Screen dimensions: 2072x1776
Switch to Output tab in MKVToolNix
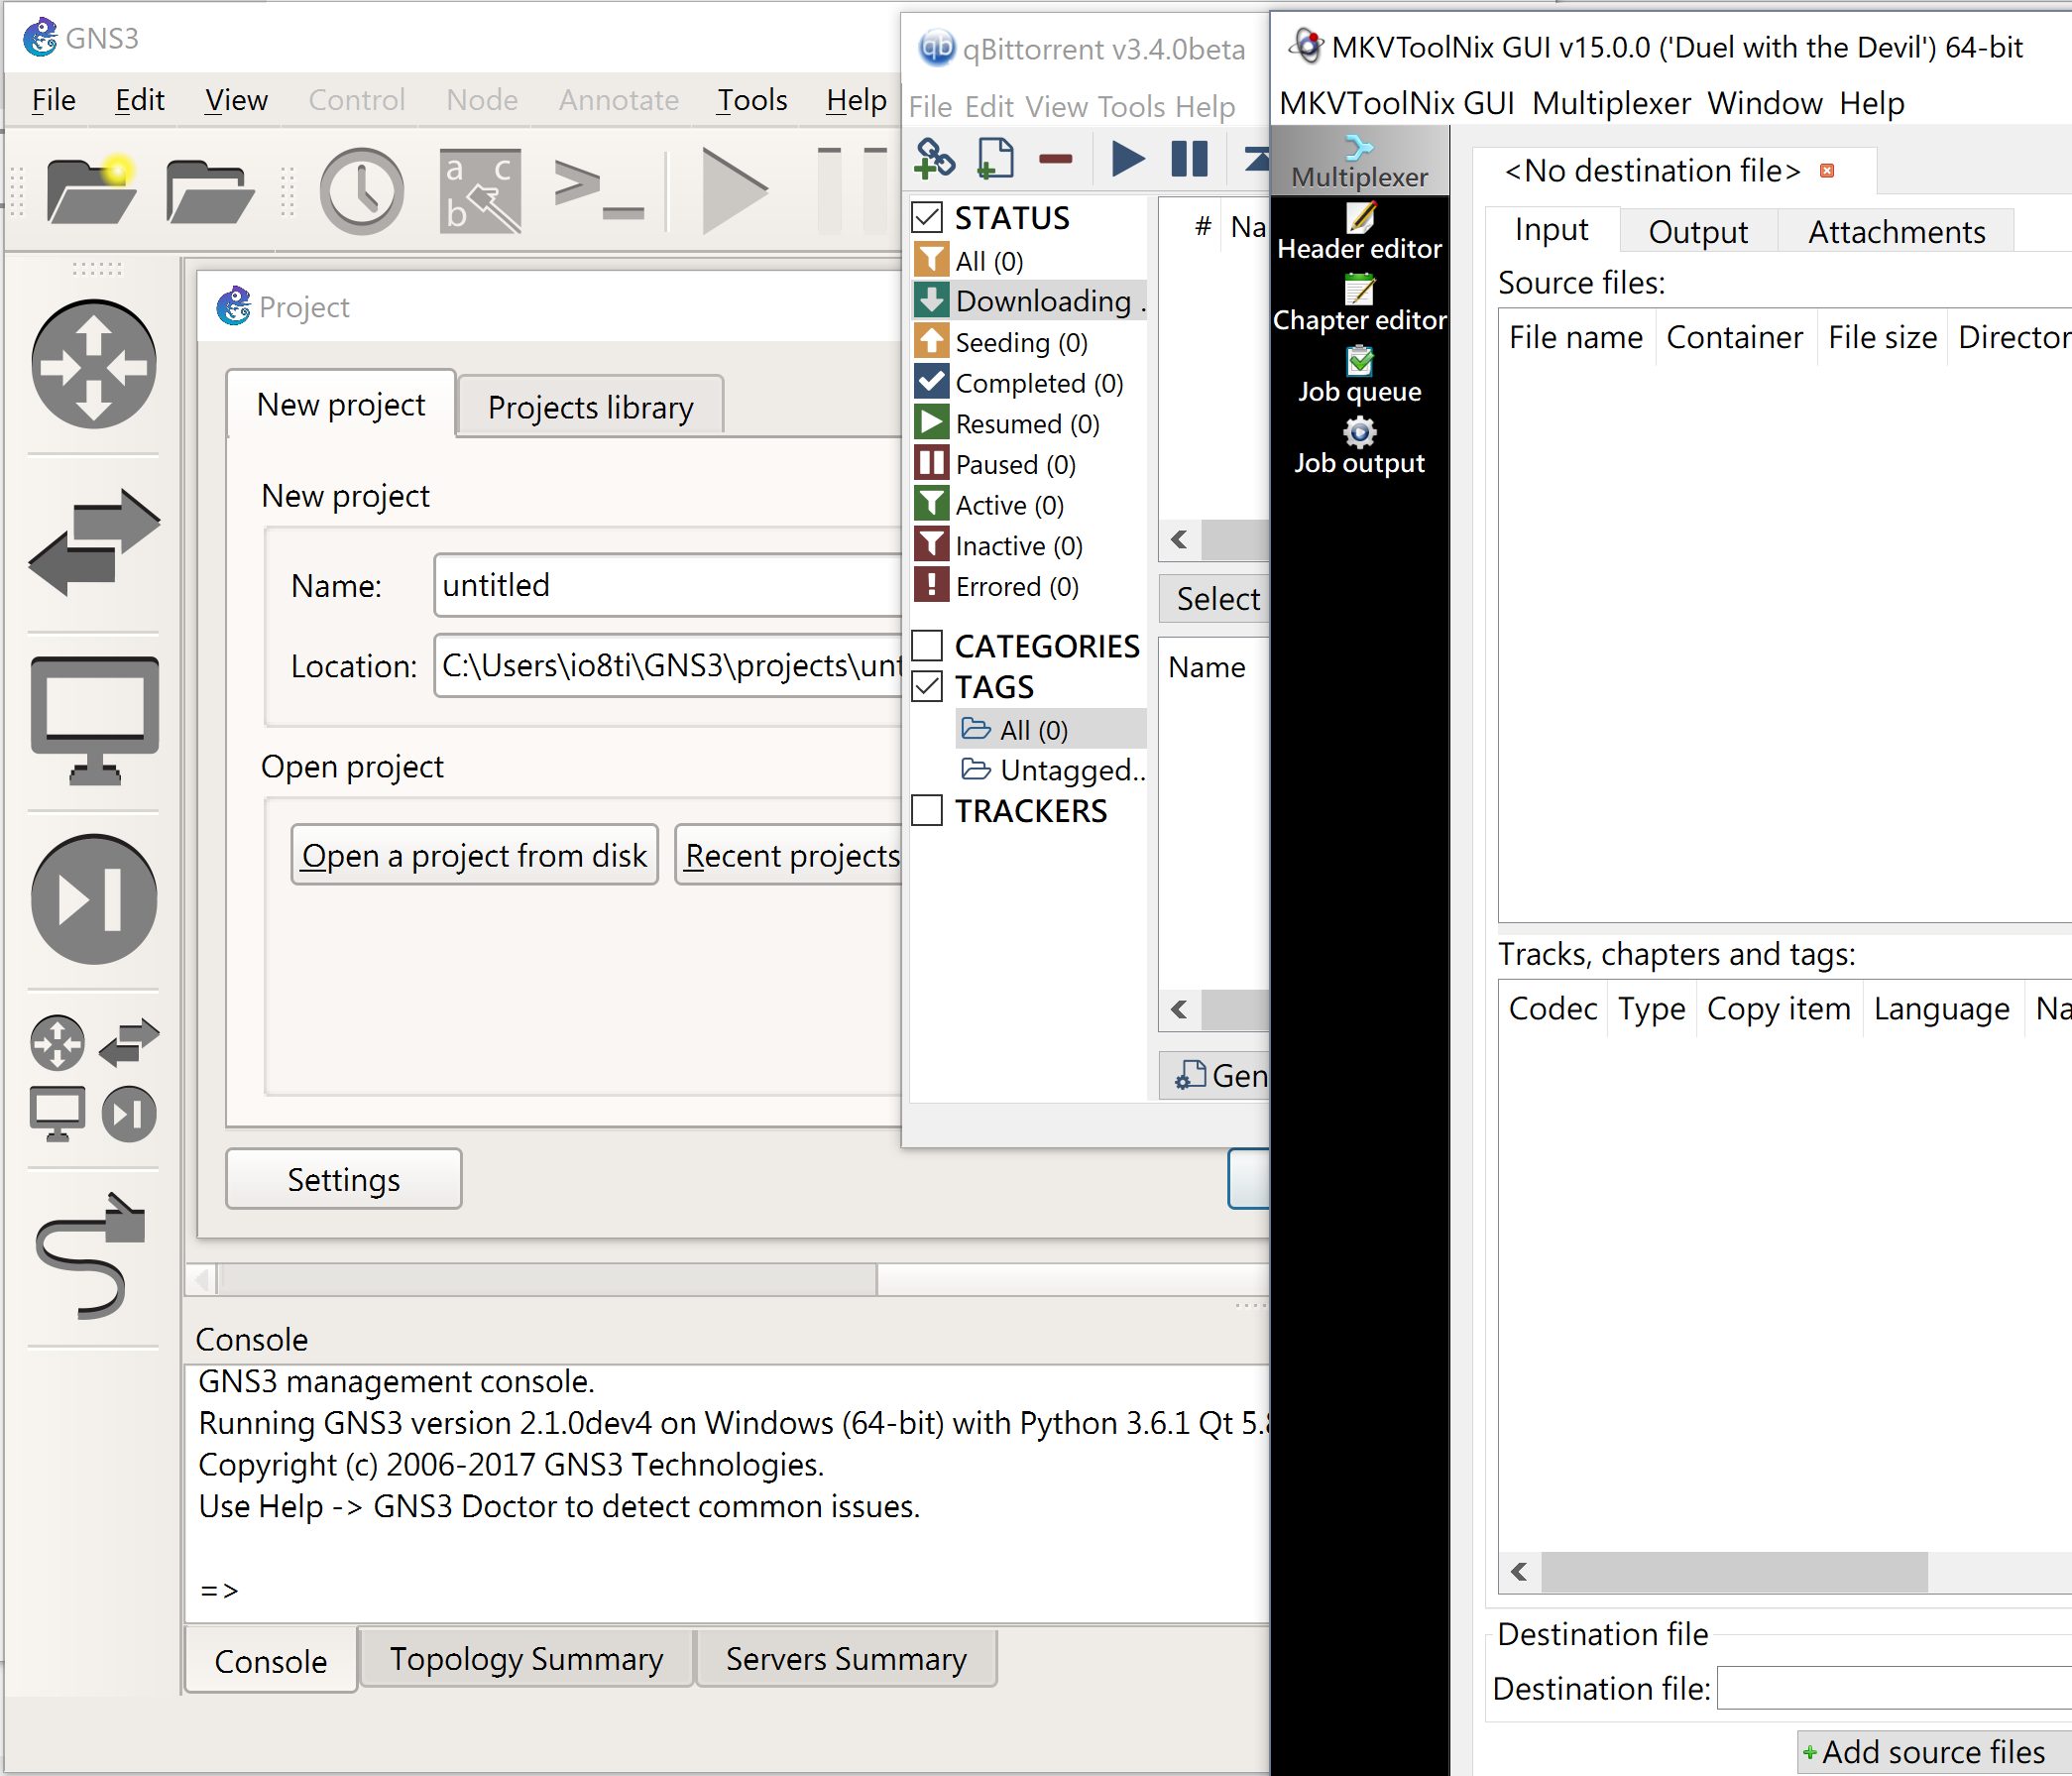point(1698,231)
